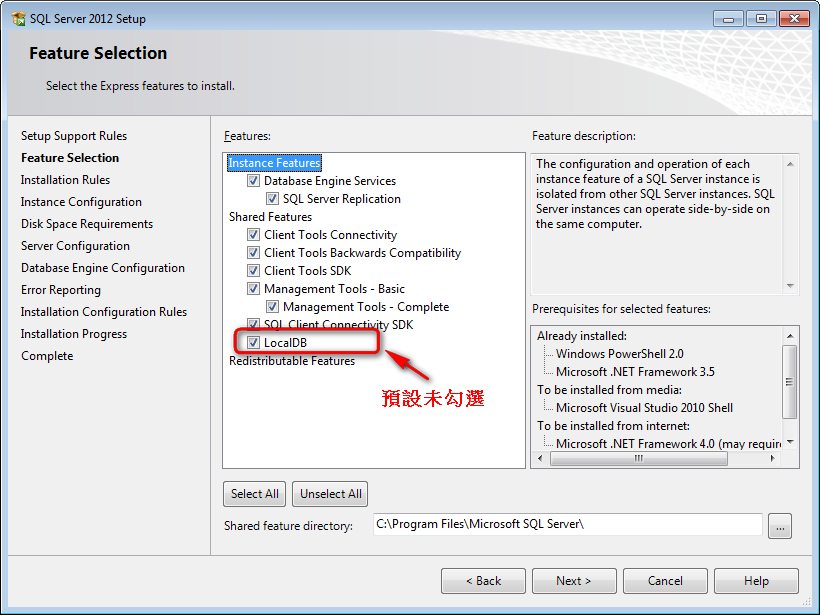Click prerequisites horizontal scrollbar thumb
820x615 pixels.
(639, 459)
